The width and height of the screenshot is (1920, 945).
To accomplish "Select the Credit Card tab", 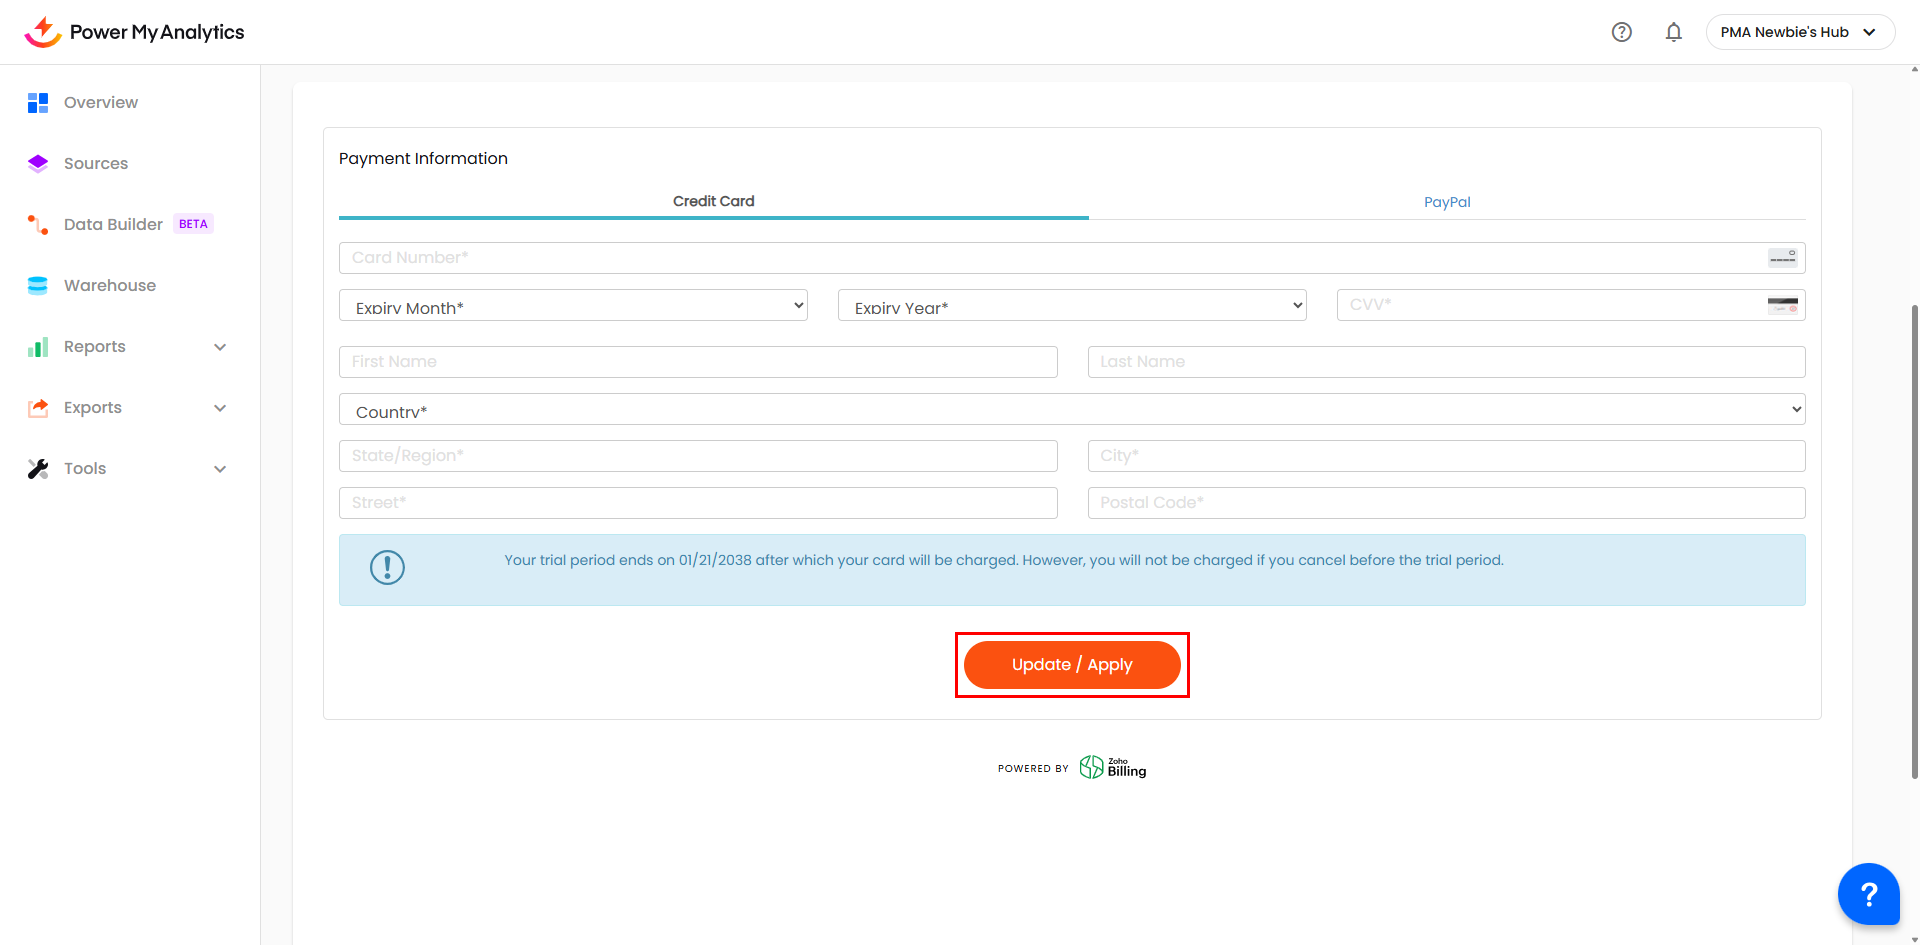I will 713,201.
